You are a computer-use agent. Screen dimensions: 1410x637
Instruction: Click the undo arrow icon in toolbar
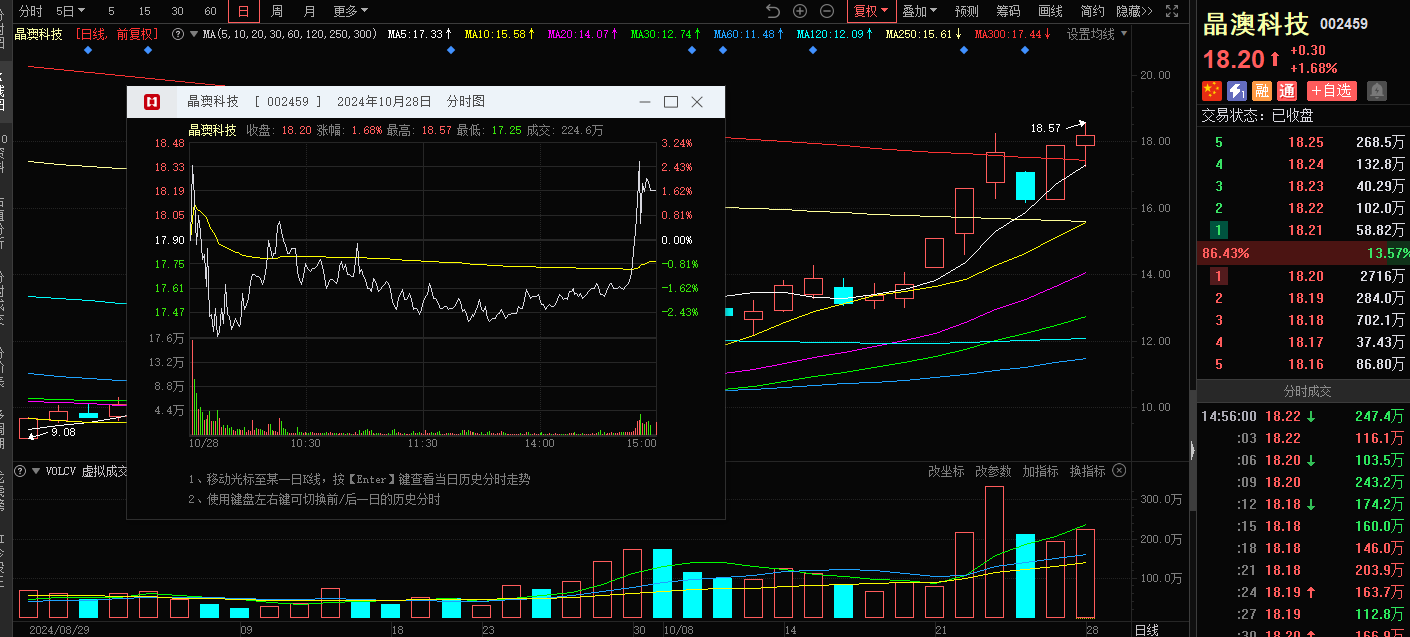(772, 11)
